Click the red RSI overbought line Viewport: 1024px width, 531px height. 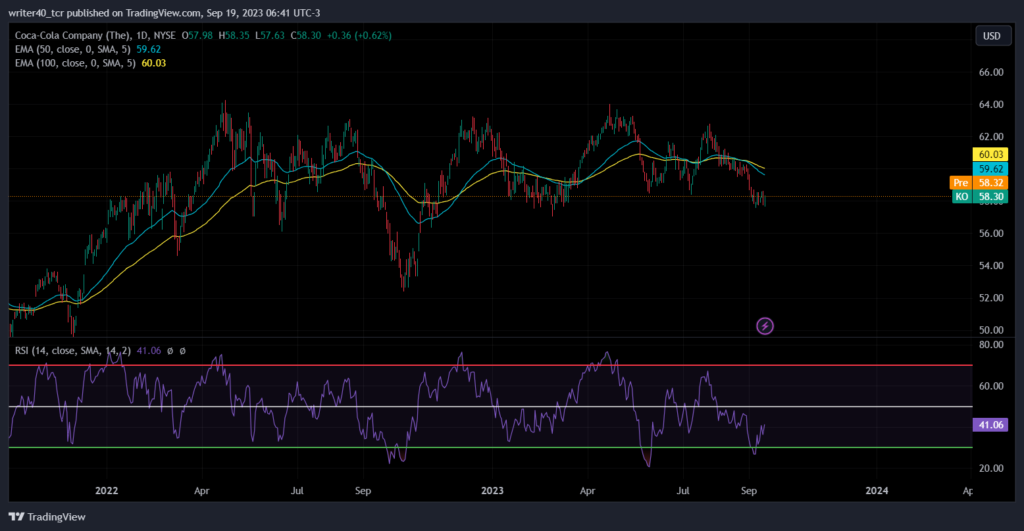pos(490,365)
